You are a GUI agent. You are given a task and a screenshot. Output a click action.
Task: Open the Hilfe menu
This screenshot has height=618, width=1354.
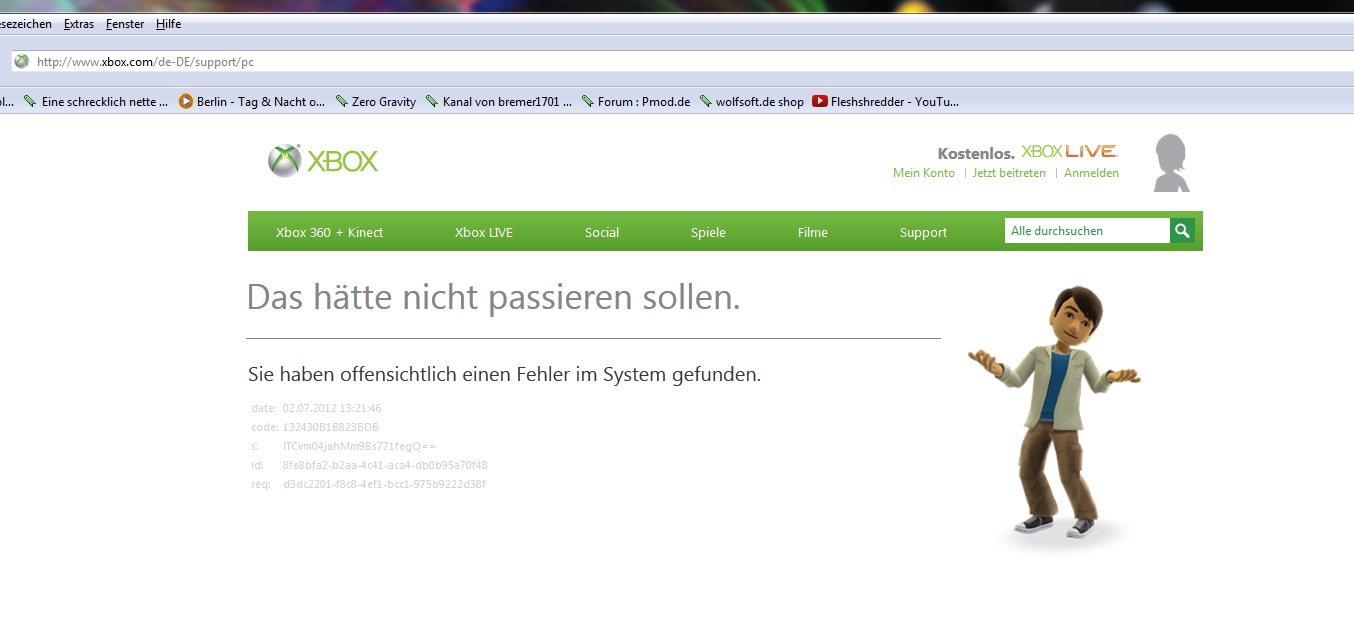pos(169,24)
